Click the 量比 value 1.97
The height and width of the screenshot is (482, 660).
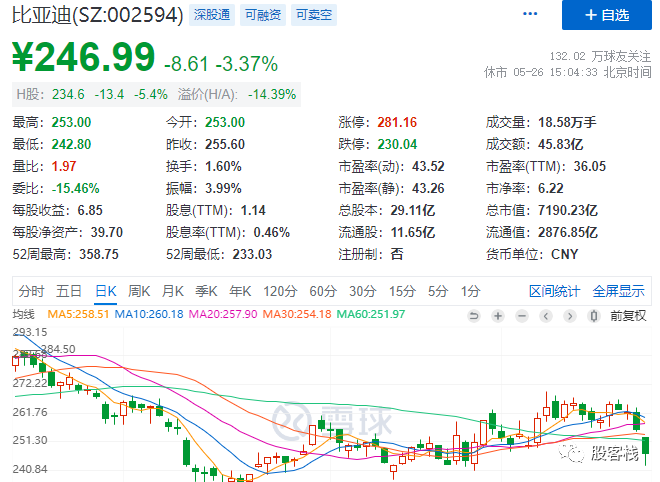[x=64, y=166]
